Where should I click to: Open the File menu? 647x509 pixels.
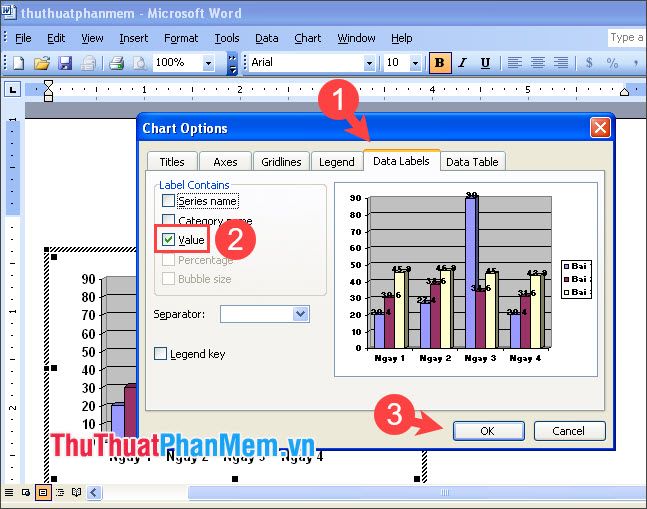23,38
